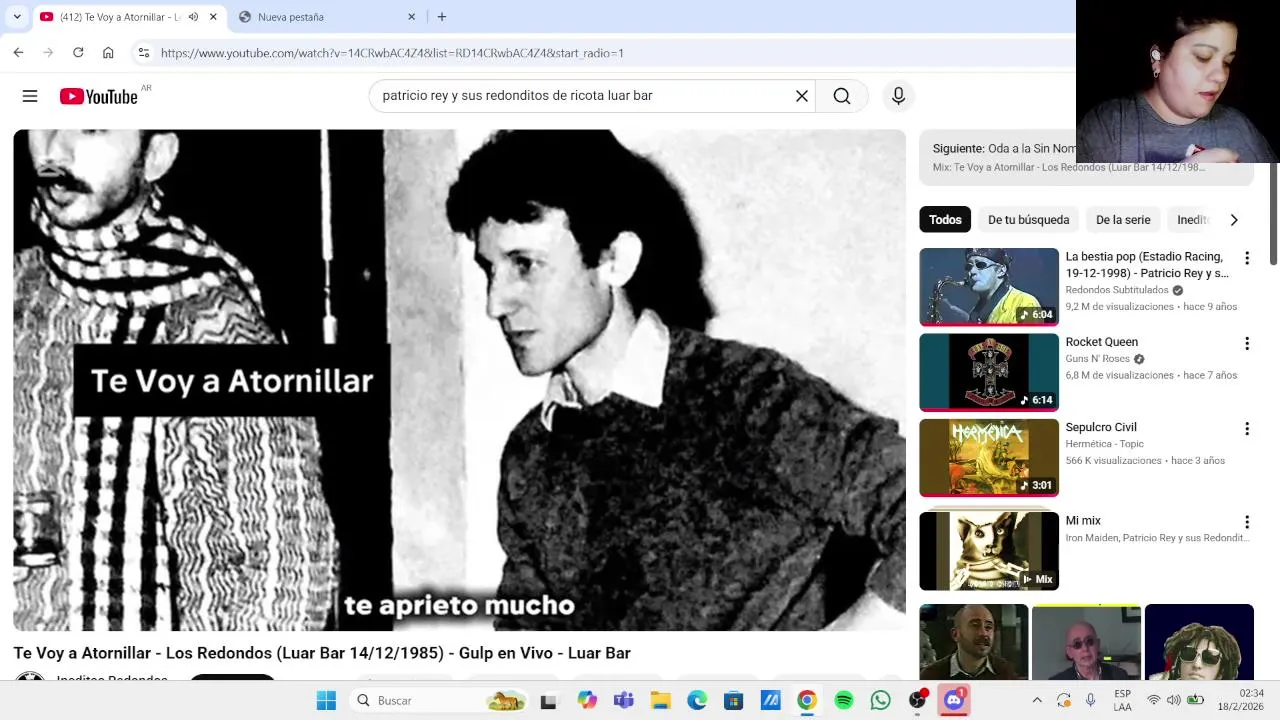Expand the tab search dropdown

(x=17, y=17)
